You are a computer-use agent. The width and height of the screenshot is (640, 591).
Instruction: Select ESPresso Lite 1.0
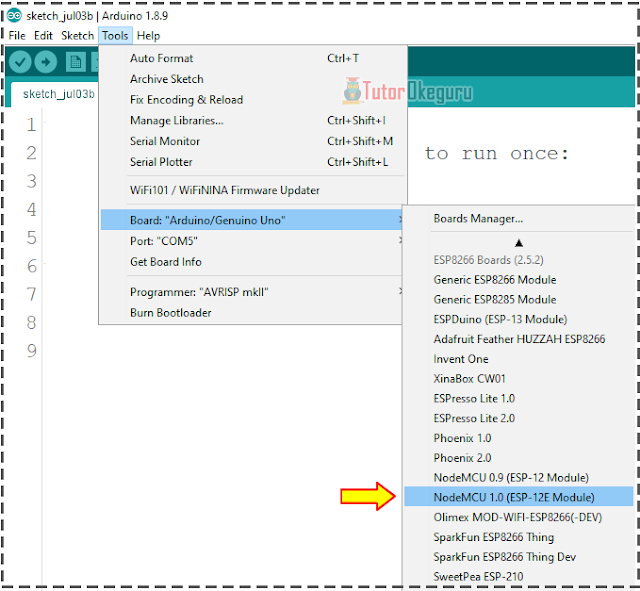[518, 399]
